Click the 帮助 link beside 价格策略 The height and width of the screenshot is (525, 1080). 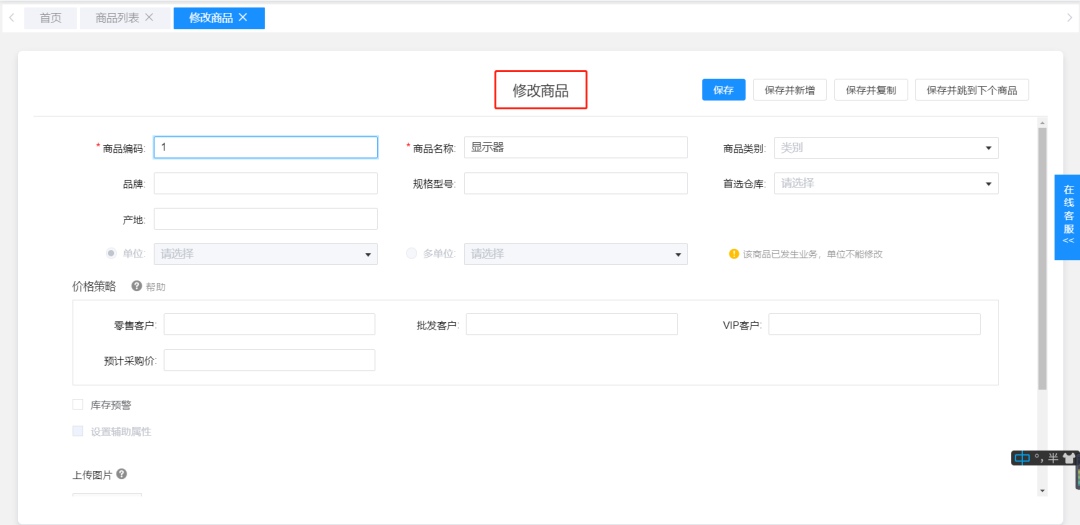tap(155, 287)
